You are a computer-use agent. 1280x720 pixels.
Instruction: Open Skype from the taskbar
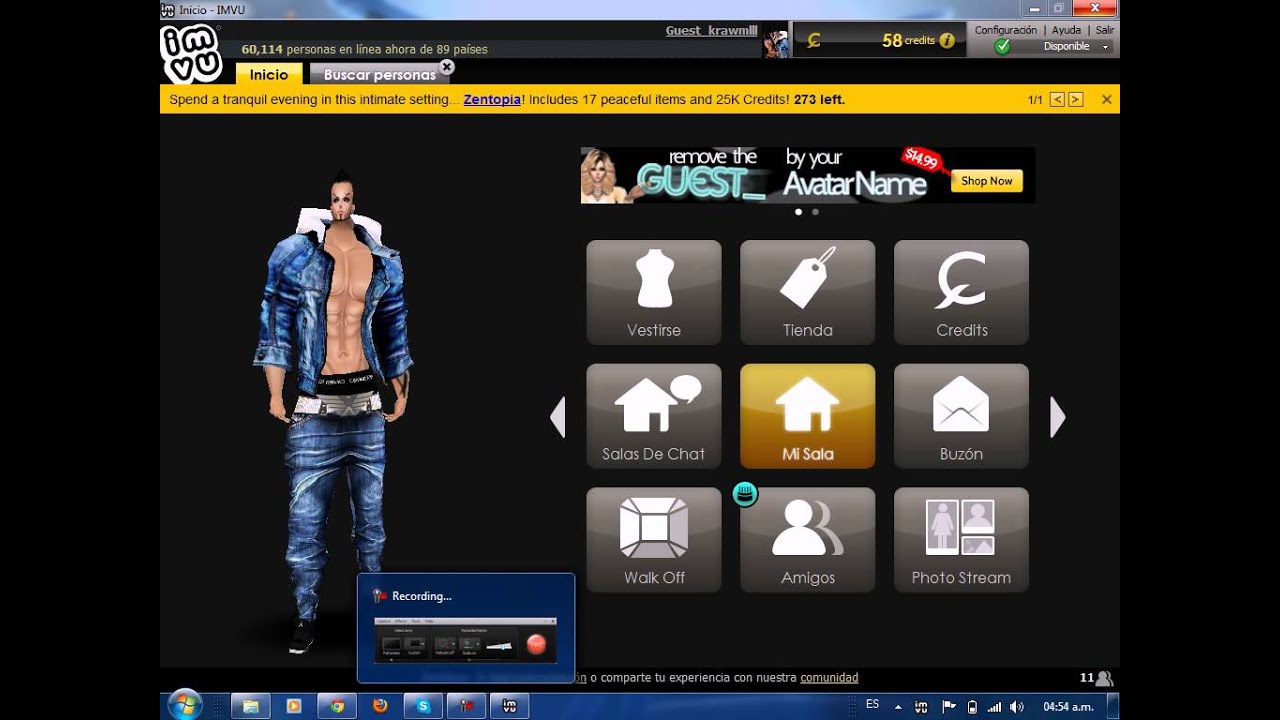423,705
